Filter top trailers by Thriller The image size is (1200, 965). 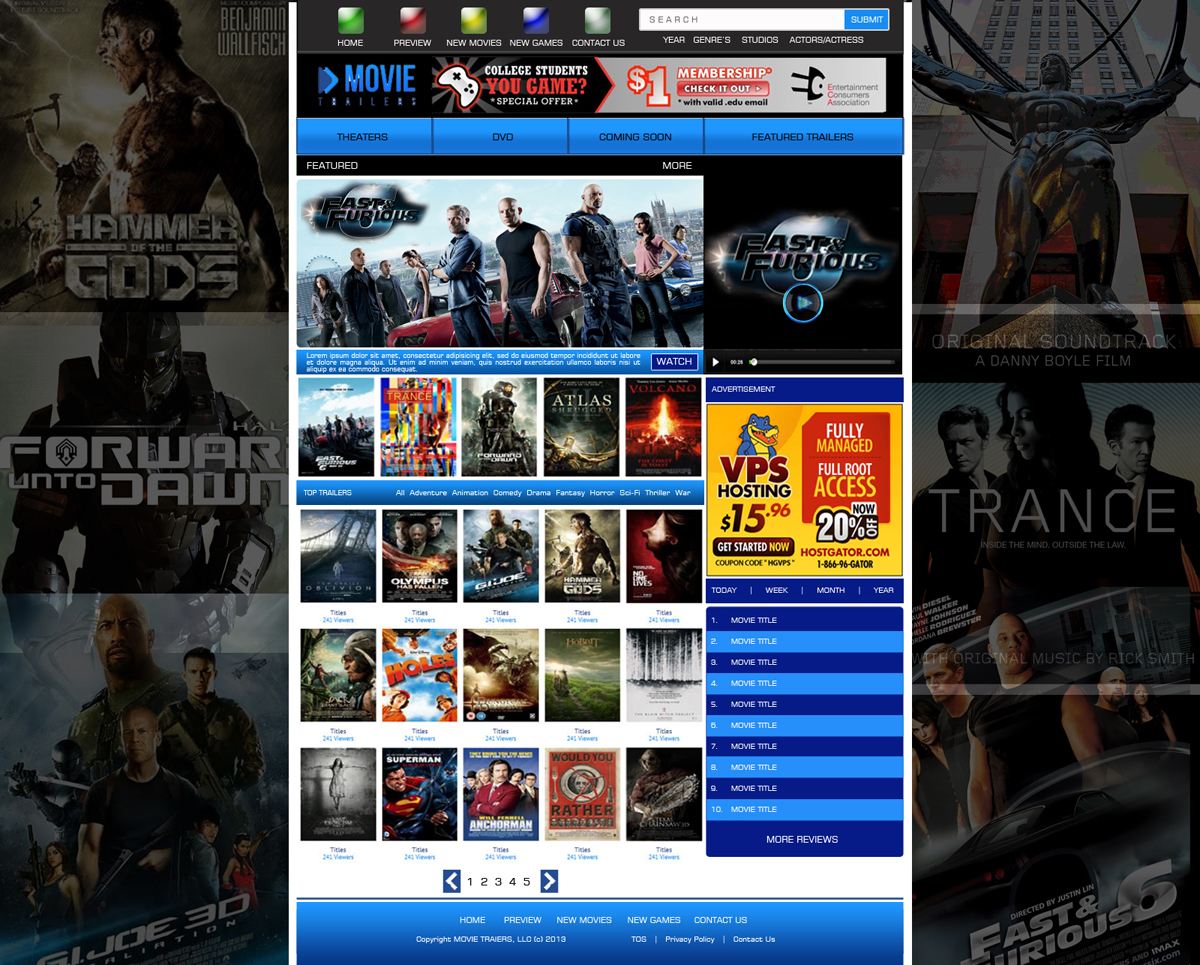tap(658, 493)
